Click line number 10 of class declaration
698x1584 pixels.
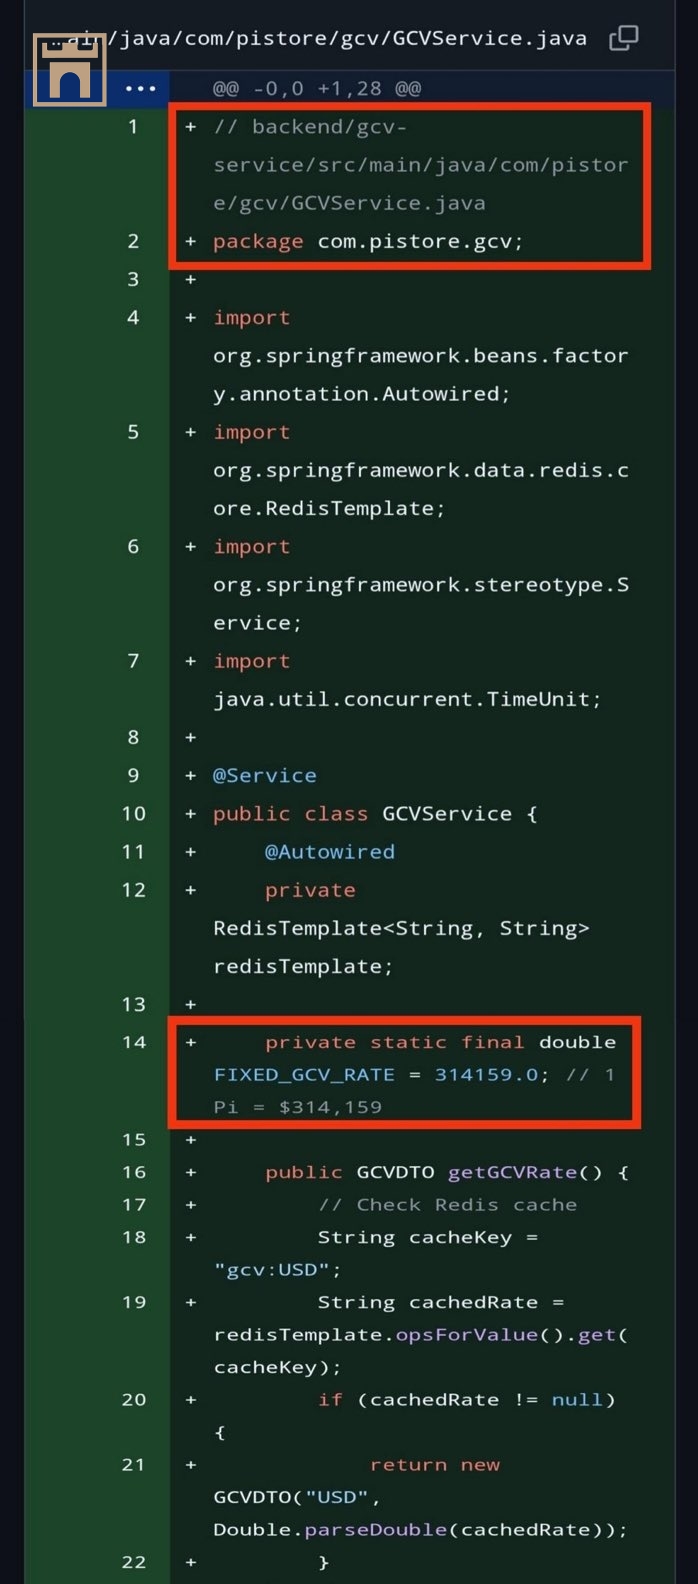(x=132, y=813)
